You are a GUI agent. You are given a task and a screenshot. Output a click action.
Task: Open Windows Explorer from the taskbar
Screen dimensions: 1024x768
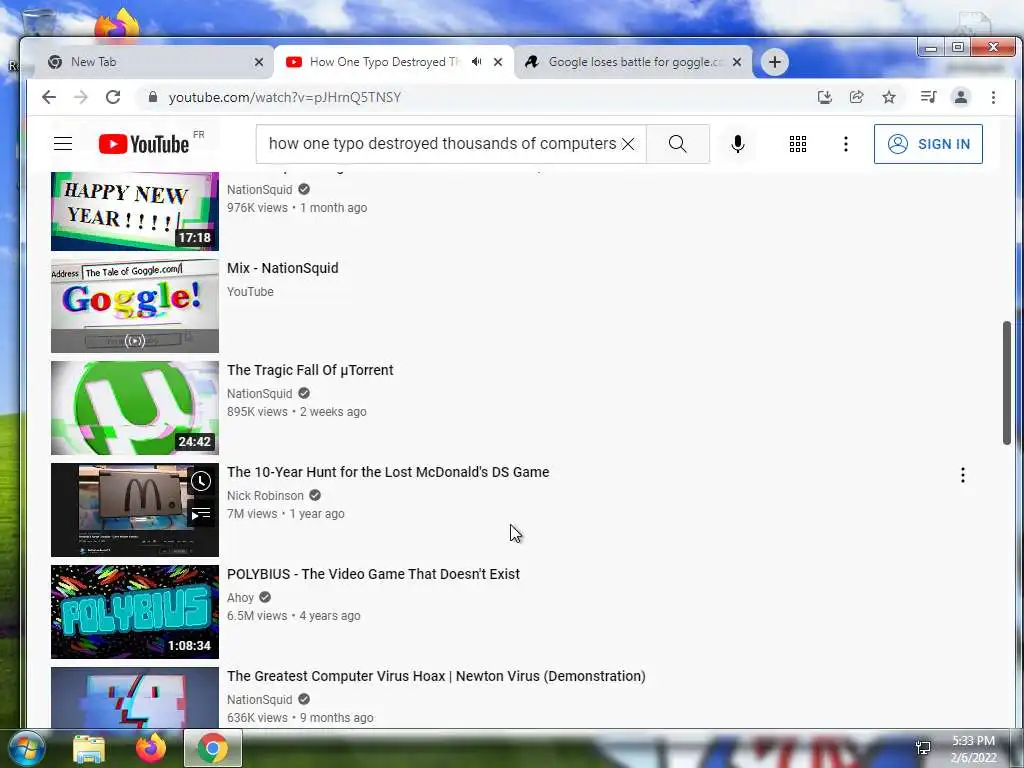tap(89, 749)
